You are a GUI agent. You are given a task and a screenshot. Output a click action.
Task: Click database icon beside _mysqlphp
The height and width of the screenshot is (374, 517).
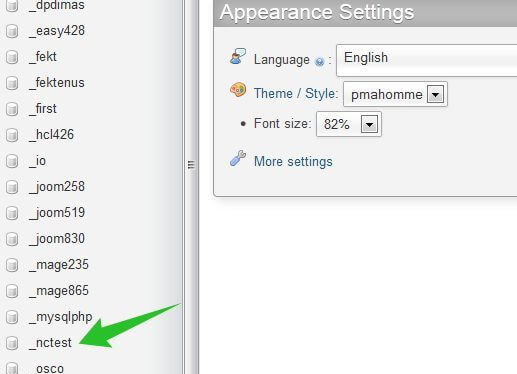pyautogui.click(x=12, y=317)
